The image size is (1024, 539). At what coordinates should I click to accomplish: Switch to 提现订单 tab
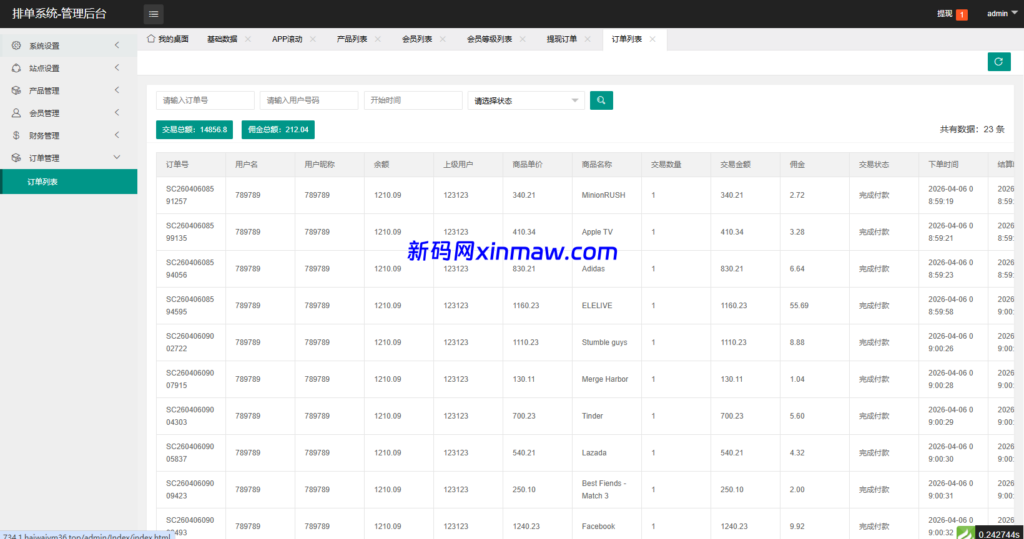pos(562,39)
